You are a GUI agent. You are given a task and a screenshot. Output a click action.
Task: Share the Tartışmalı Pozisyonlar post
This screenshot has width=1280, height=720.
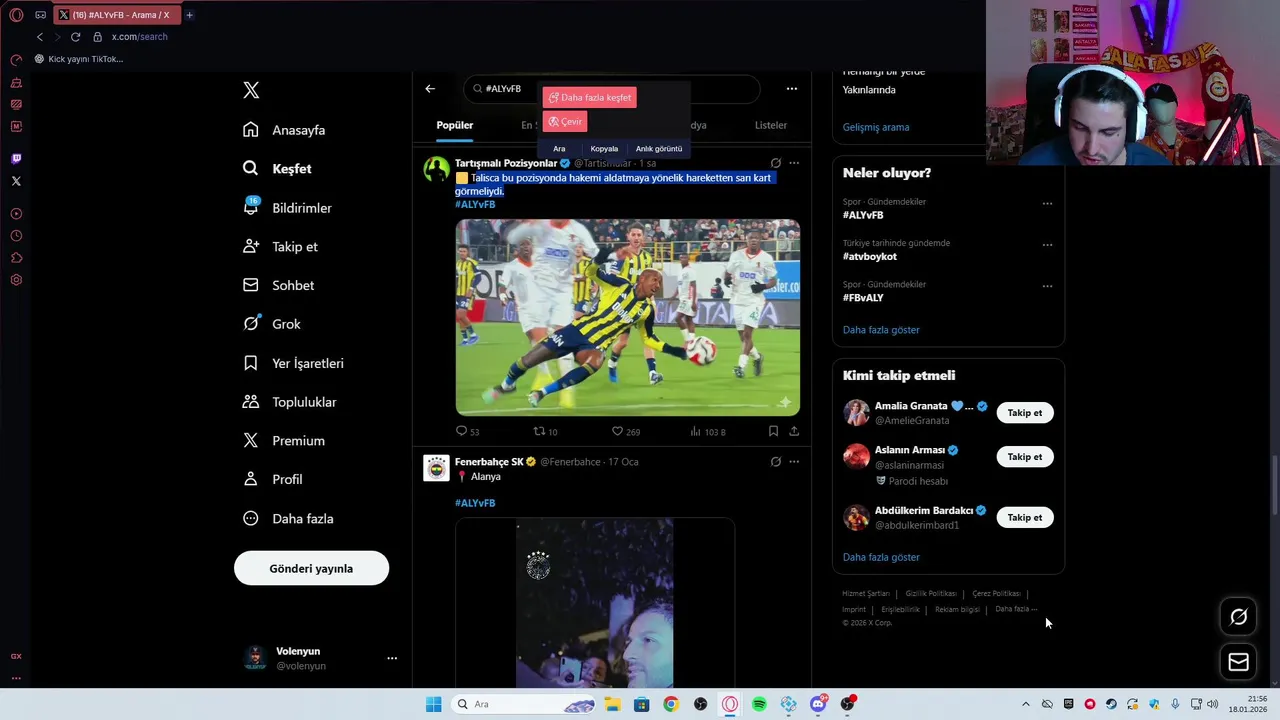click(794, 431)
